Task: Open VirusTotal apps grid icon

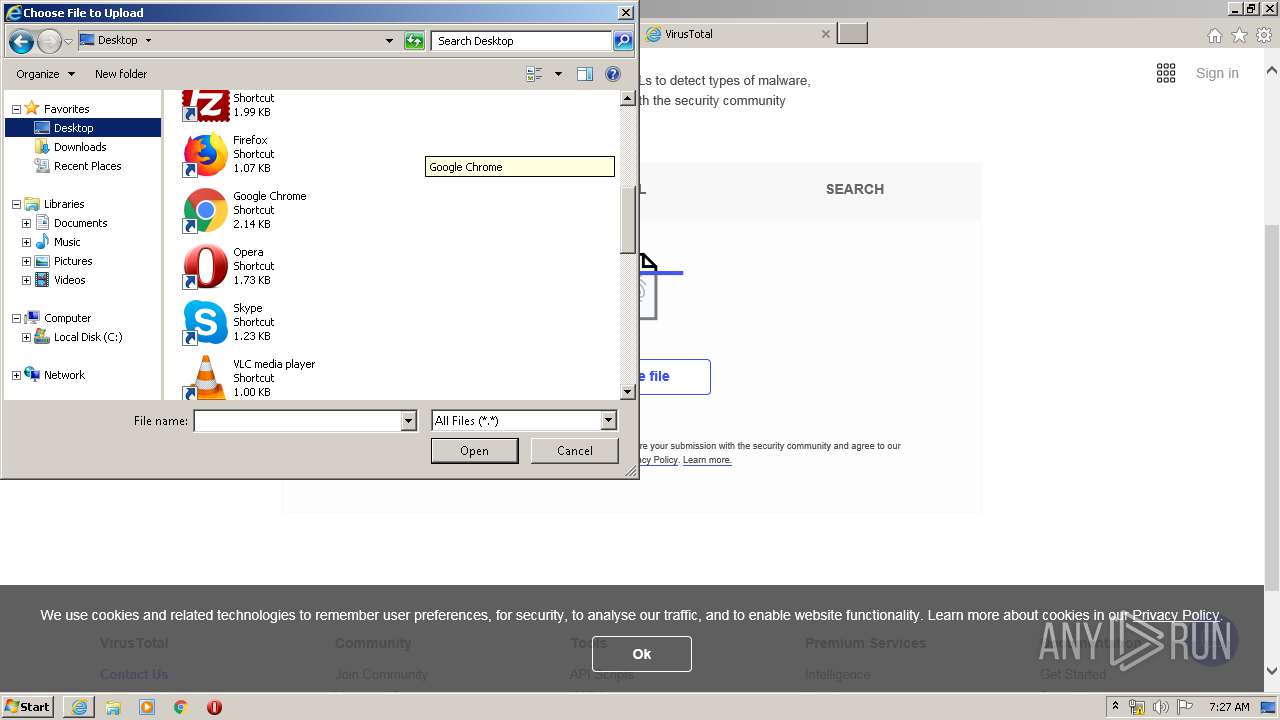Action: tap(1166, 73)
